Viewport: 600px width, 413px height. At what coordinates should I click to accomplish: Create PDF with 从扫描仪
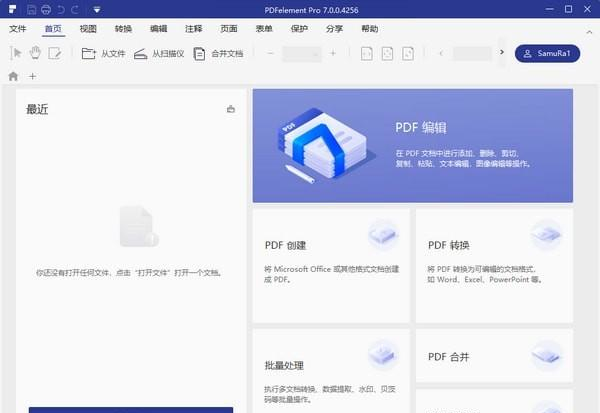[159, 54]
